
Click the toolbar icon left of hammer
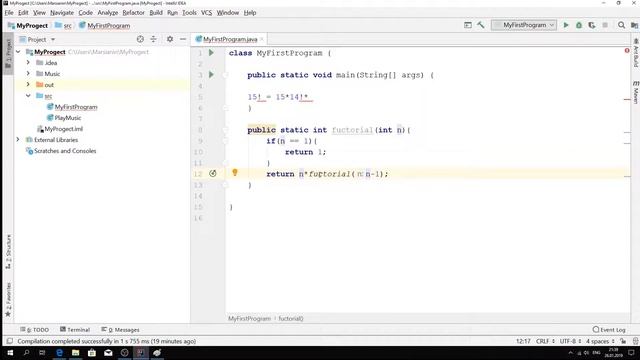[x=468, y=25]
